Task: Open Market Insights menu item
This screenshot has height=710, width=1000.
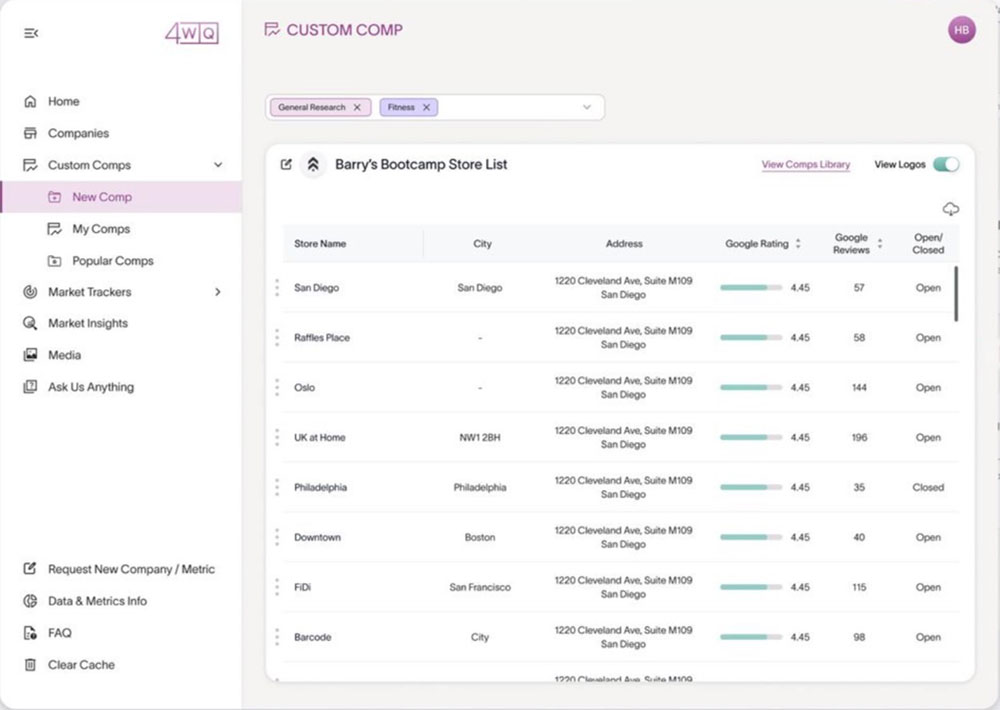Action: point(88,323)
